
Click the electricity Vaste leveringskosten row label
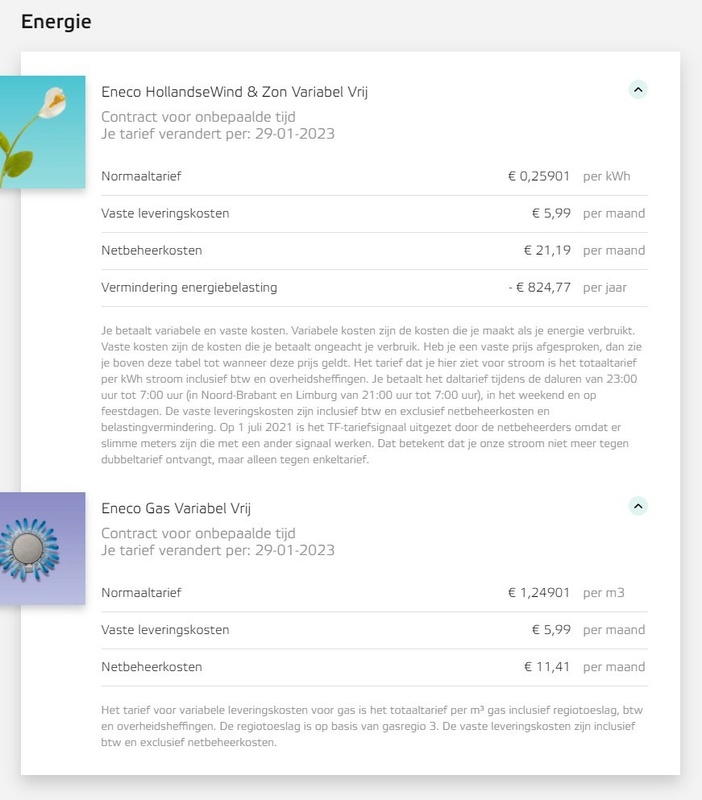(x=165, y=213)
